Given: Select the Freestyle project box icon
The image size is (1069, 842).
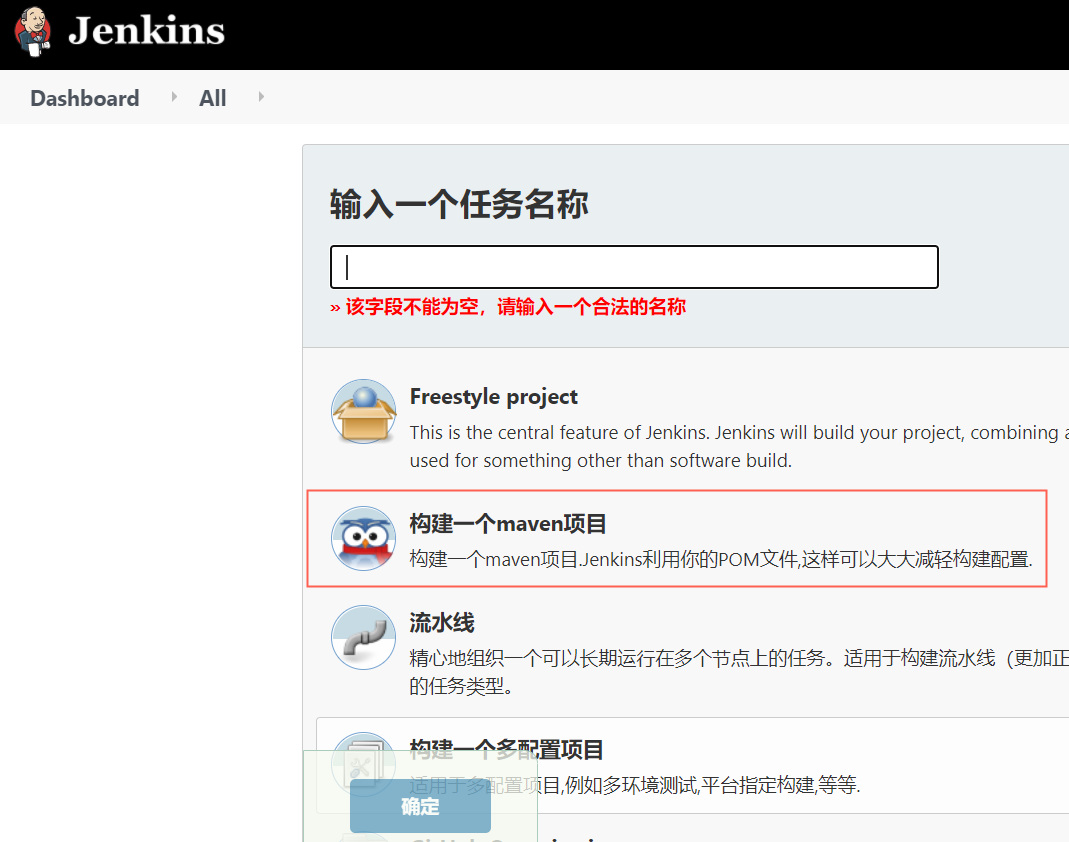Looking at the screenshot, I should (x=363, y=412).
